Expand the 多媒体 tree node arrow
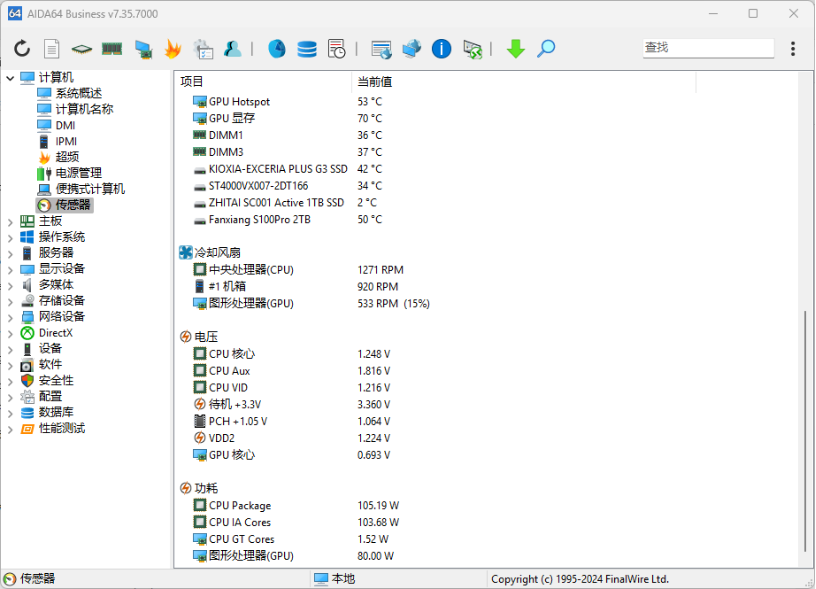The height and width of the screenshot is (589, 816). [x=10, y=286]
